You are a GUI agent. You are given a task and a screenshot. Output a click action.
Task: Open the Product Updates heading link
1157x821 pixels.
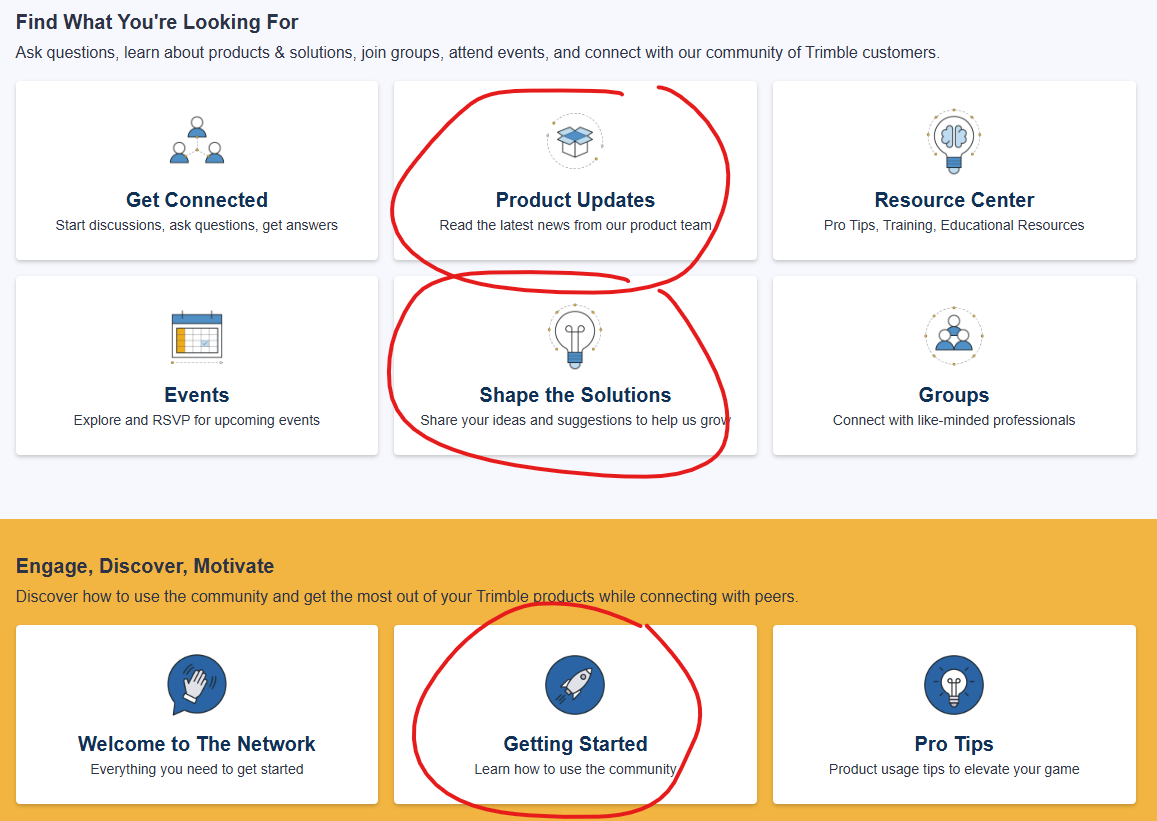coord(575,200)
